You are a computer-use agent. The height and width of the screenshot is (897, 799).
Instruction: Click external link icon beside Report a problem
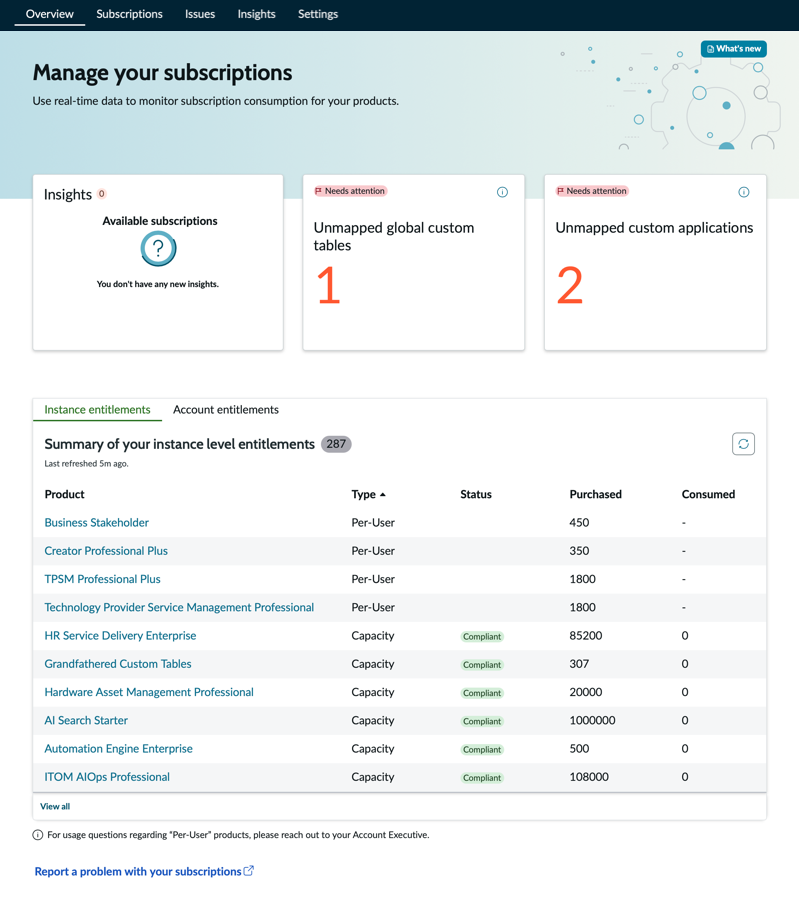pyautogui.click(x=249, y=871)
